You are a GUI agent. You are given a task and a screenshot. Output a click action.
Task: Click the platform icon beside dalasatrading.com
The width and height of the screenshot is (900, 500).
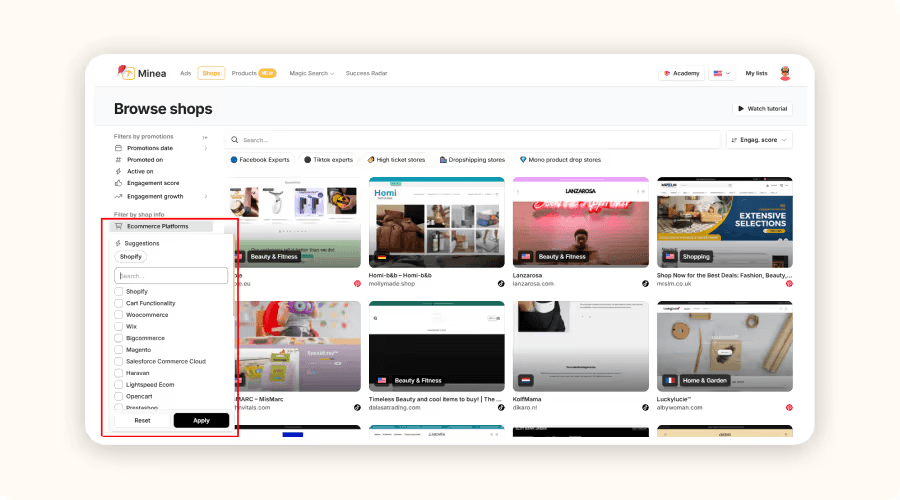pyautogui.click(x=501, y=408)
